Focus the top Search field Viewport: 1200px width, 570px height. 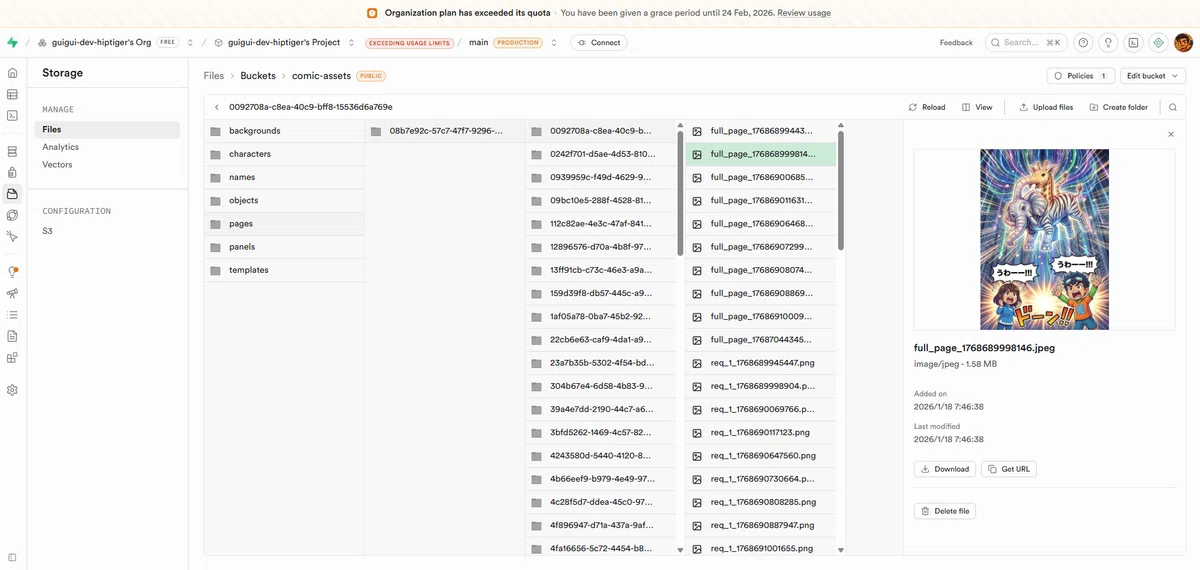1026,43
